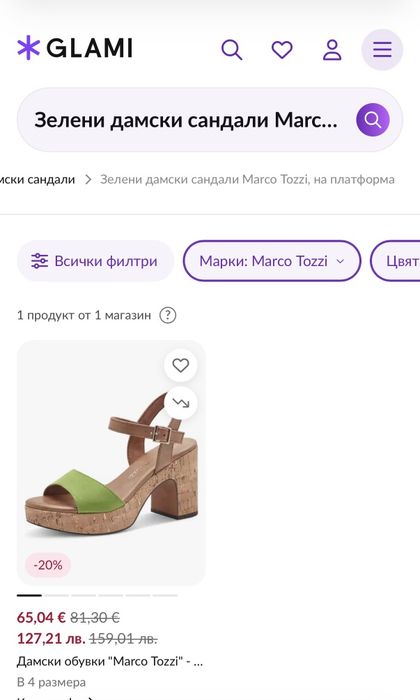Expand the Марки: Marco Tozzi dropdown
The height and width of the screenshot is (700, 420).
coord(272,261)
